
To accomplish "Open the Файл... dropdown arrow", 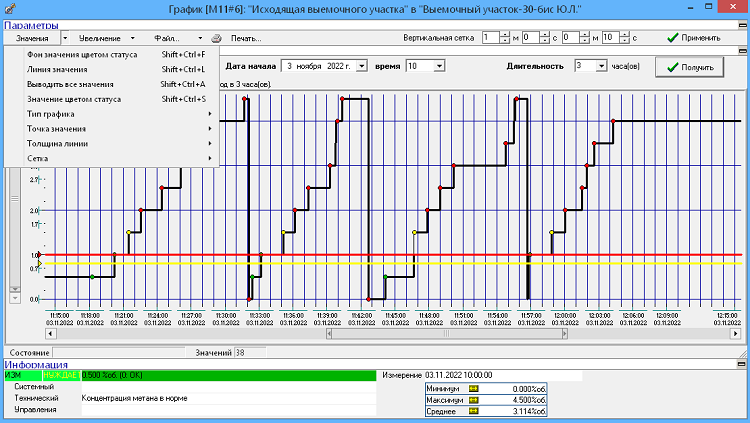I will point(200,38).
